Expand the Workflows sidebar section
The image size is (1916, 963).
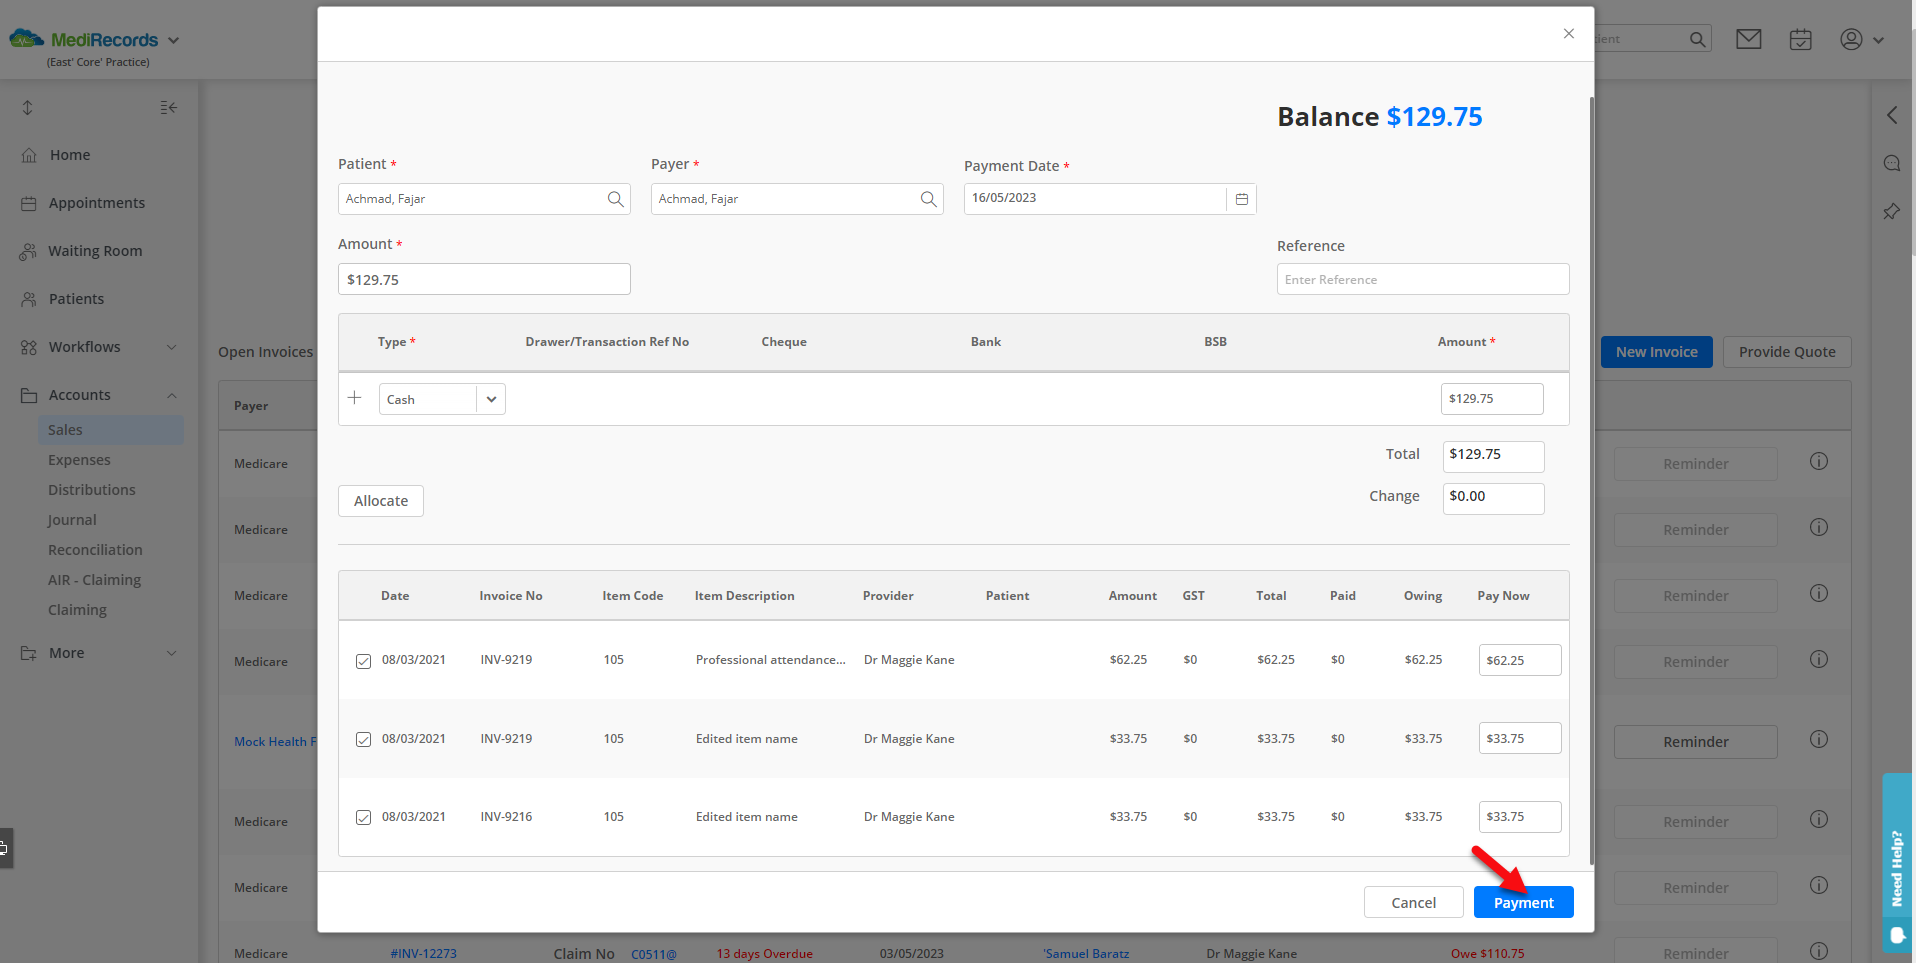pyautogui.click(x=171, y=347)
